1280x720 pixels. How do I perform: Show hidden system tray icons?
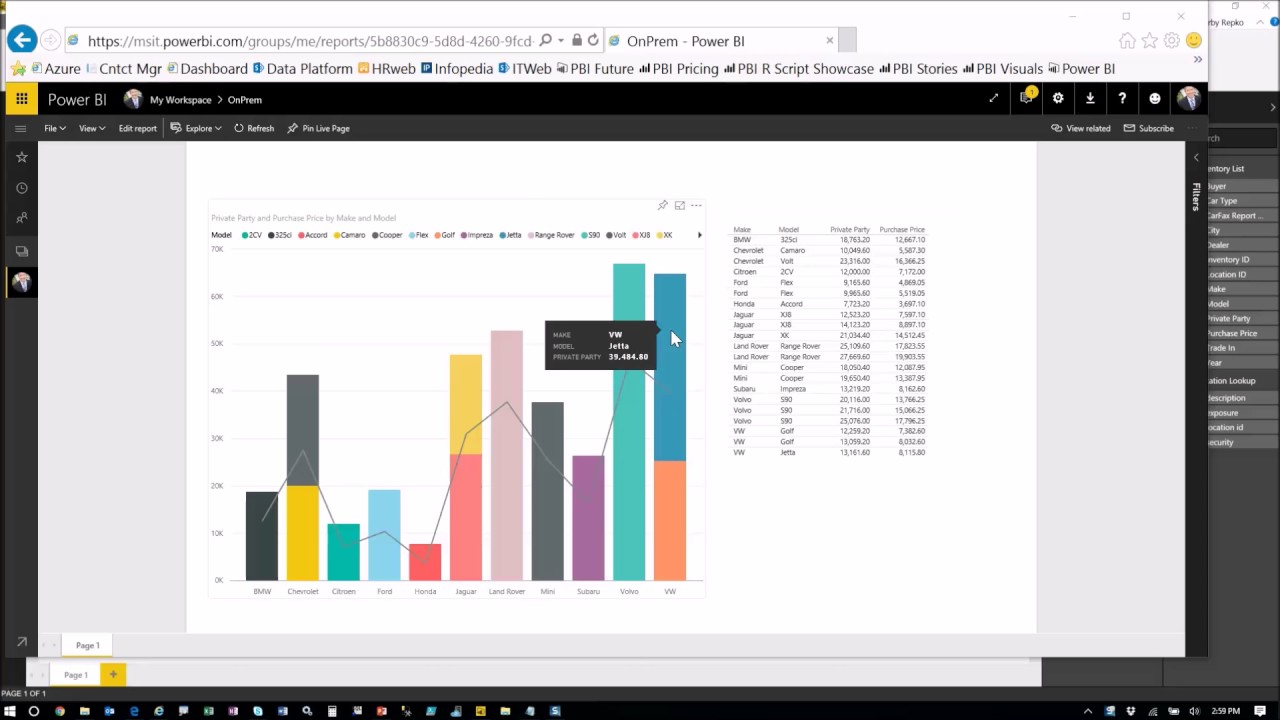(1088, 711)
